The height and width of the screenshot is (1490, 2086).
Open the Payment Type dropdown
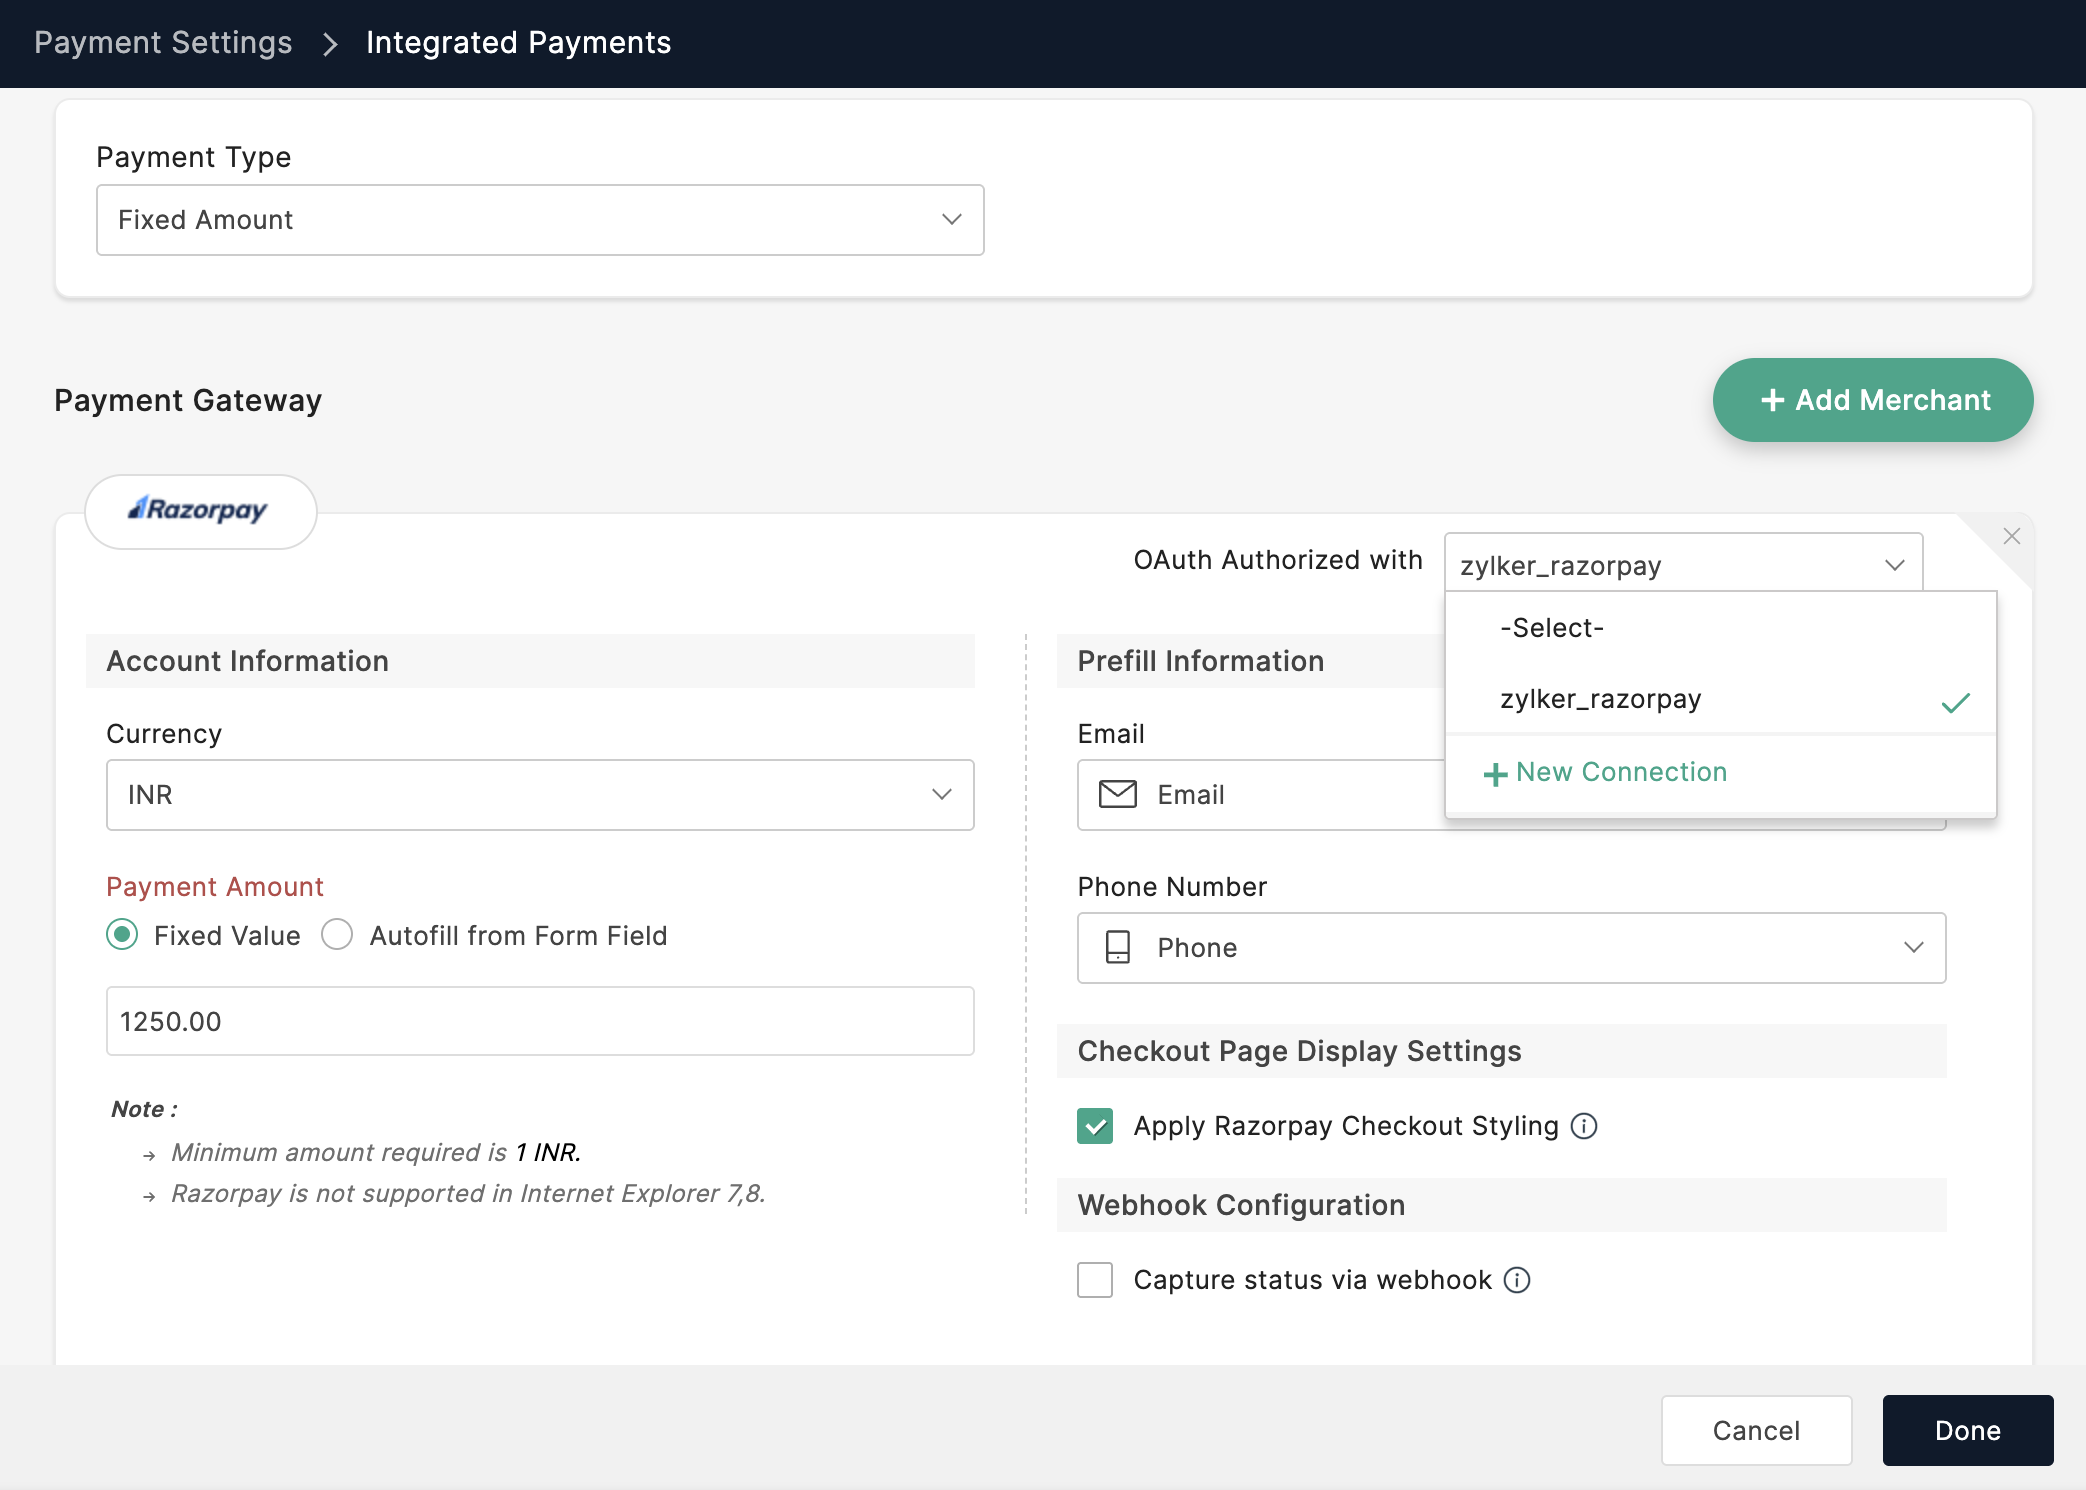click(x=540, y=220)
